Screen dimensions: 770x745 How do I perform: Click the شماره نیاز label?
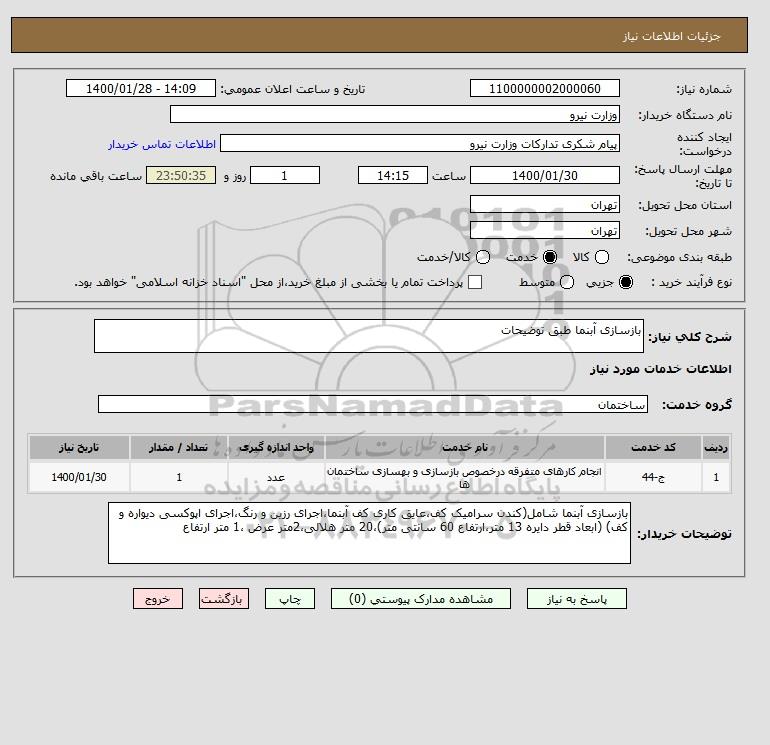click(704, 89)
